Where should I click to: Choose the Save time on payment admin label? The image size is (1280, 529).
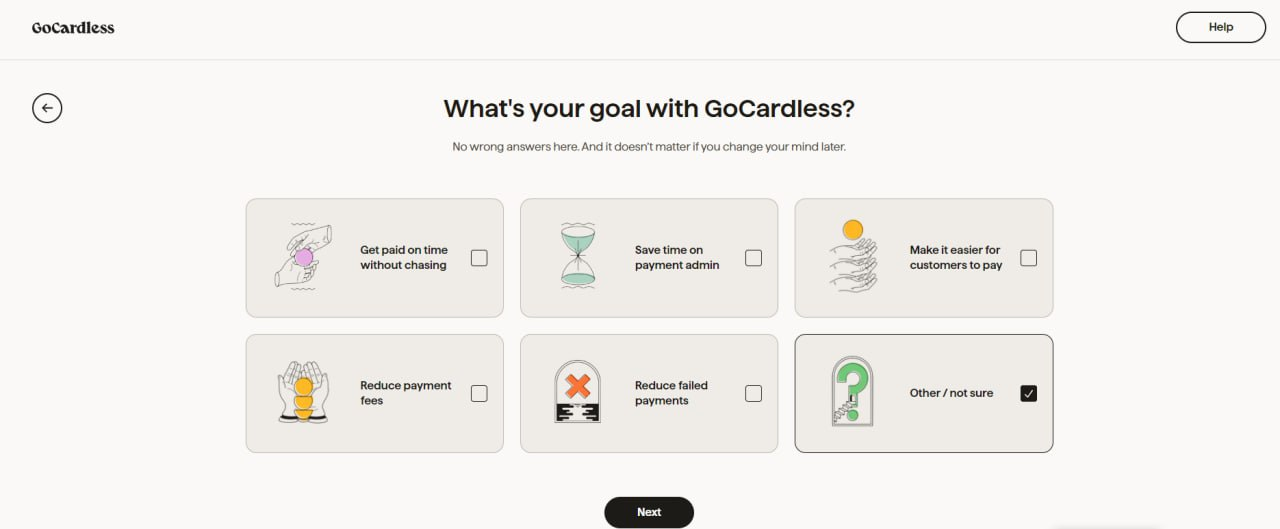coord(677,258)
